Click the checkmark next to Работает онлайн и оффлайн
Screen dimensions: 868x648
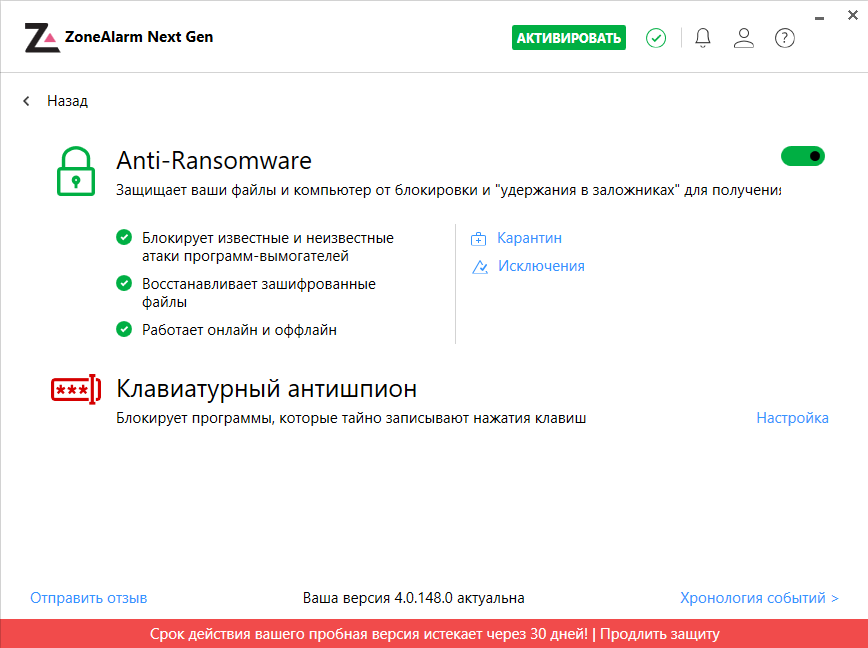coord(124,329)
